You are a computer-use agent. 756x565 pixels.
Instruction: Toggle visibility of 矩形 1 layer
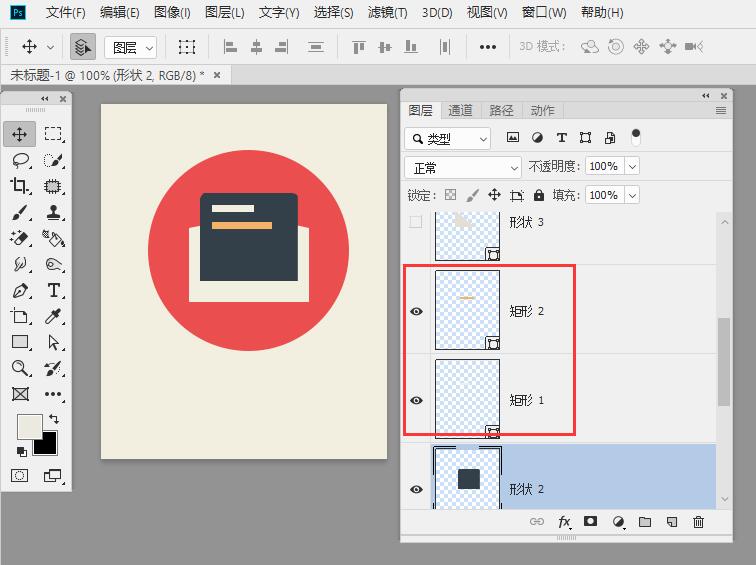point(417,400)
